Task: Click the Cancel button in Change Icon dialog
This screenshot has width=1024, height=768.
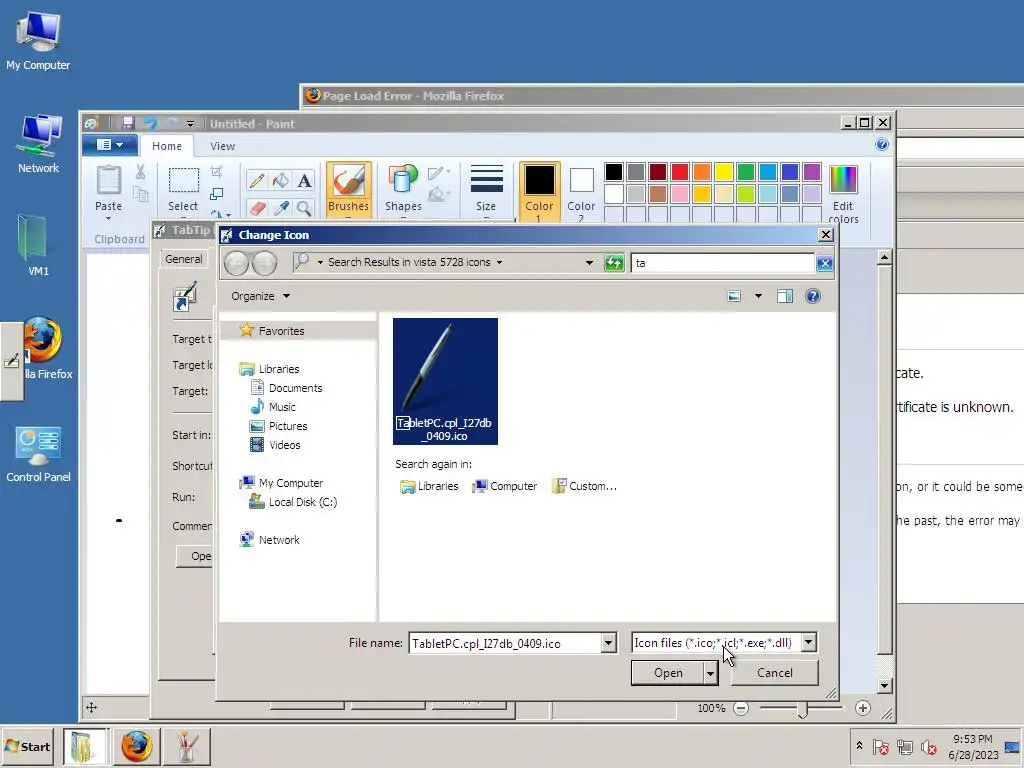Action: pos(775,673)
